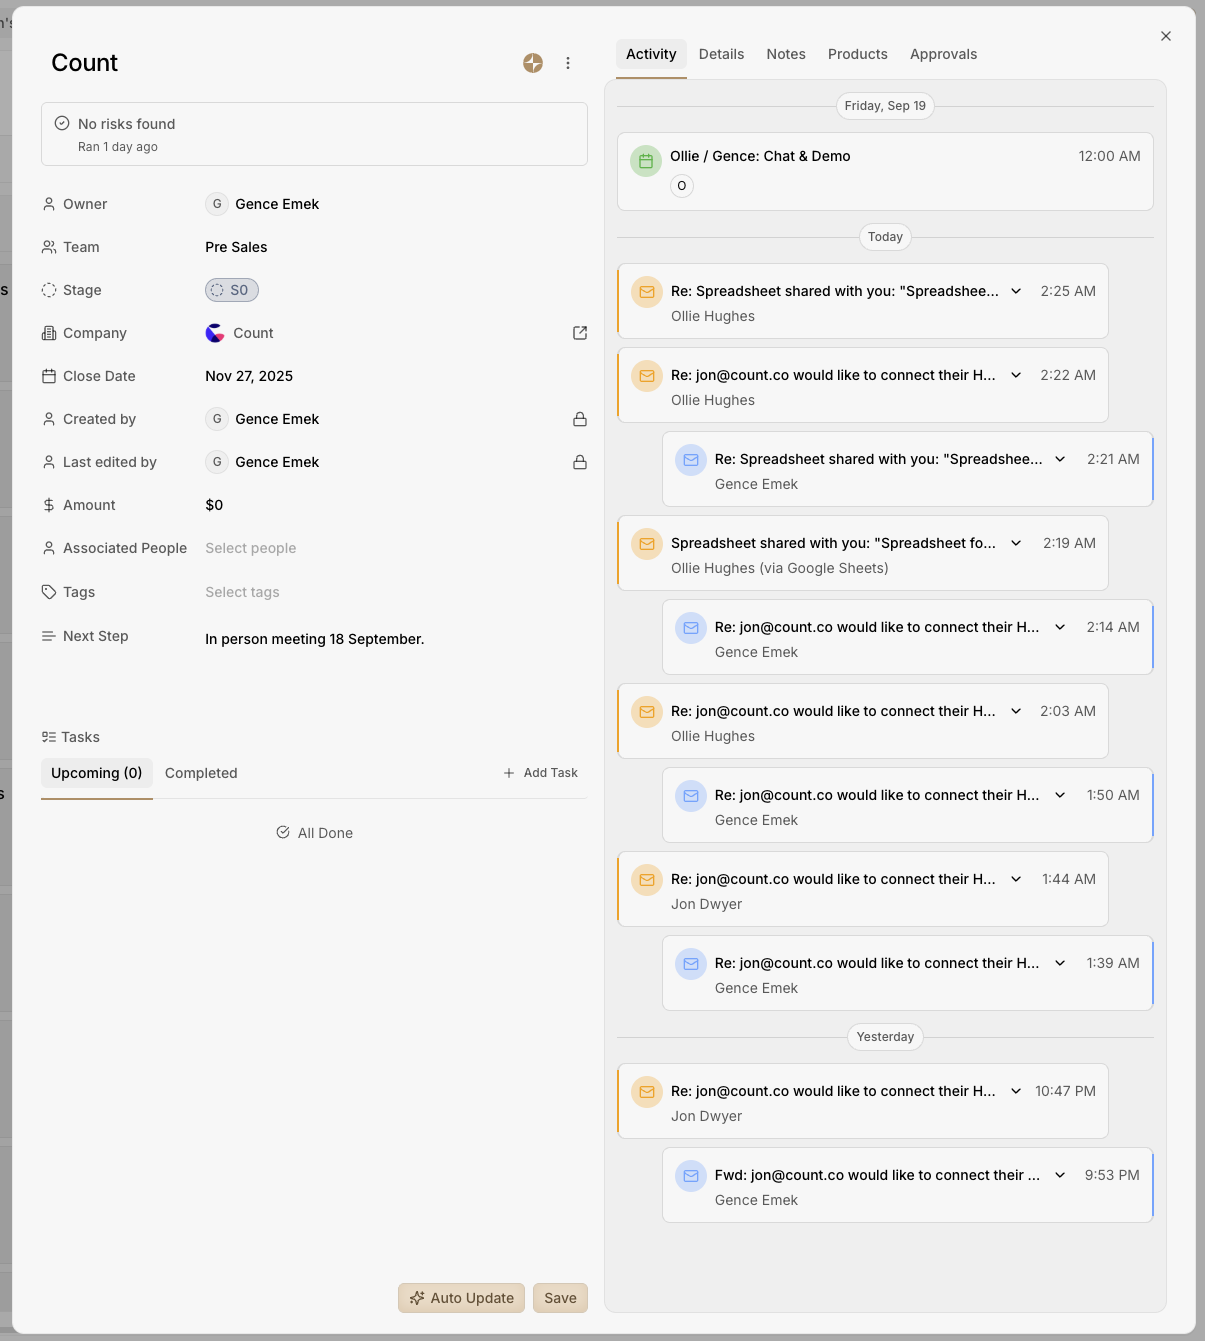Expand the 2:22 AM email from Ollie Hughes
This screenshot has width=1205, height=1341.
tap(1016, 375)
